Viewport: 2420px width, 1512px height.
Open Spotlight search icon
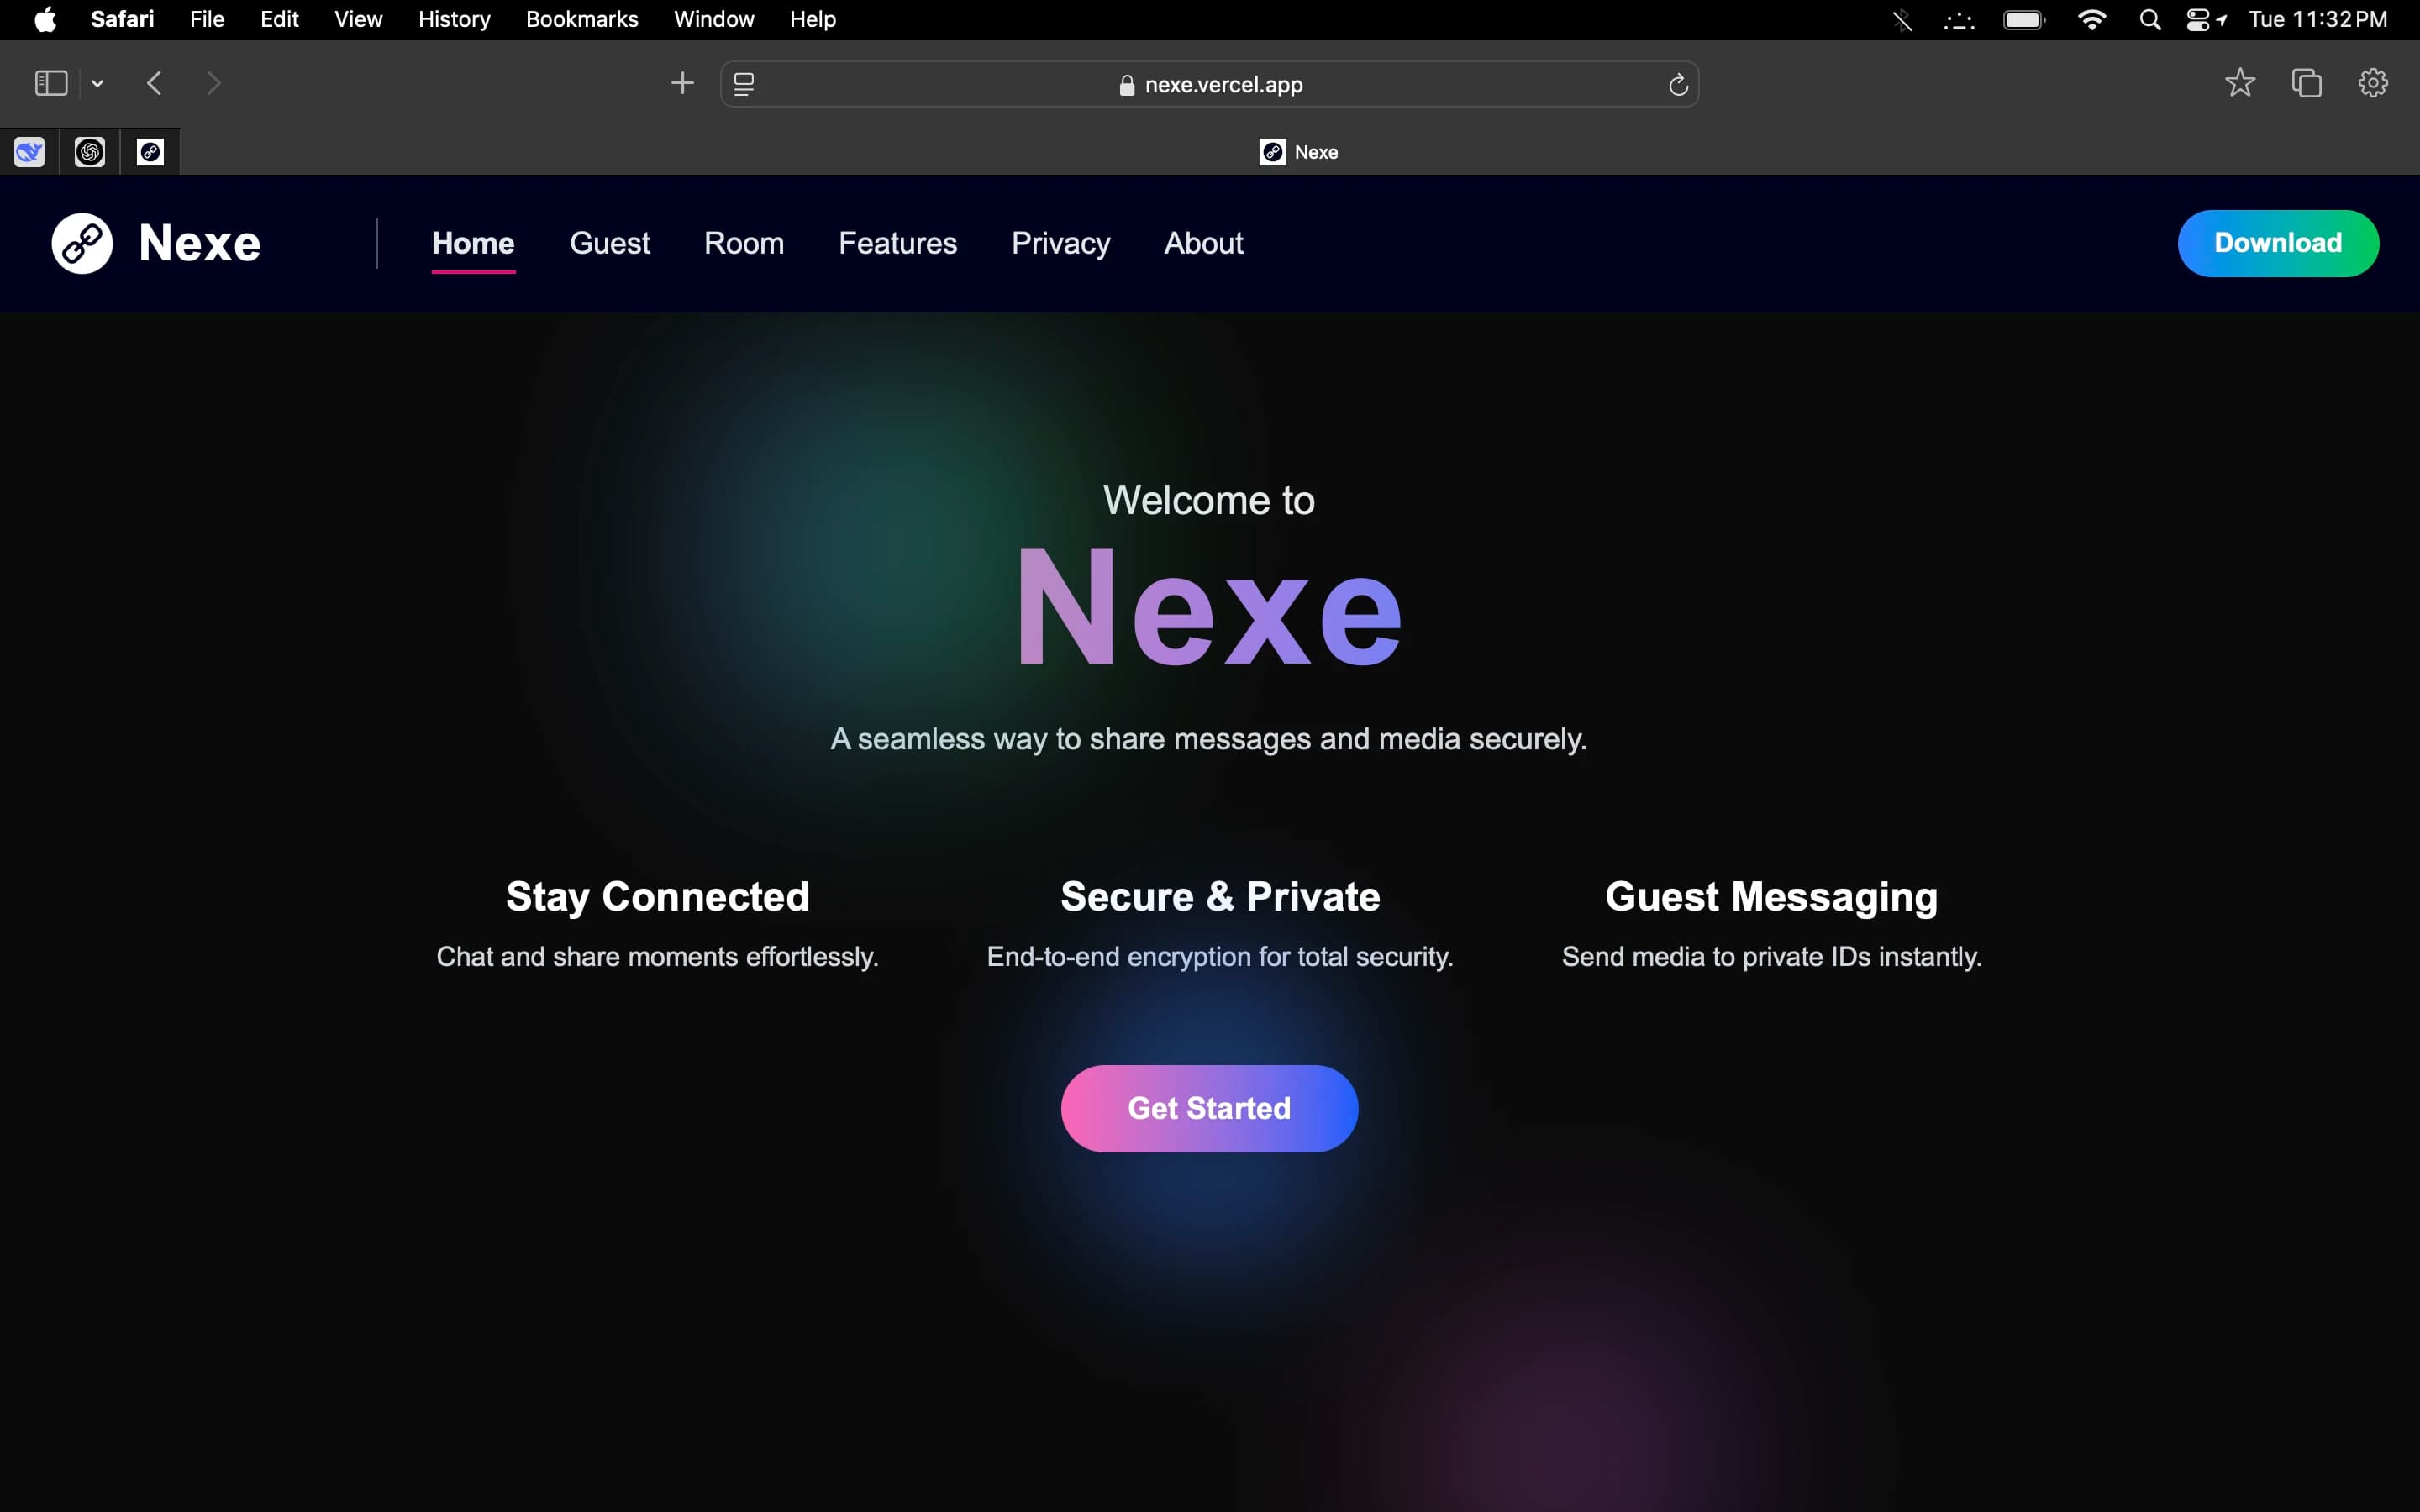coord(2149,20)
